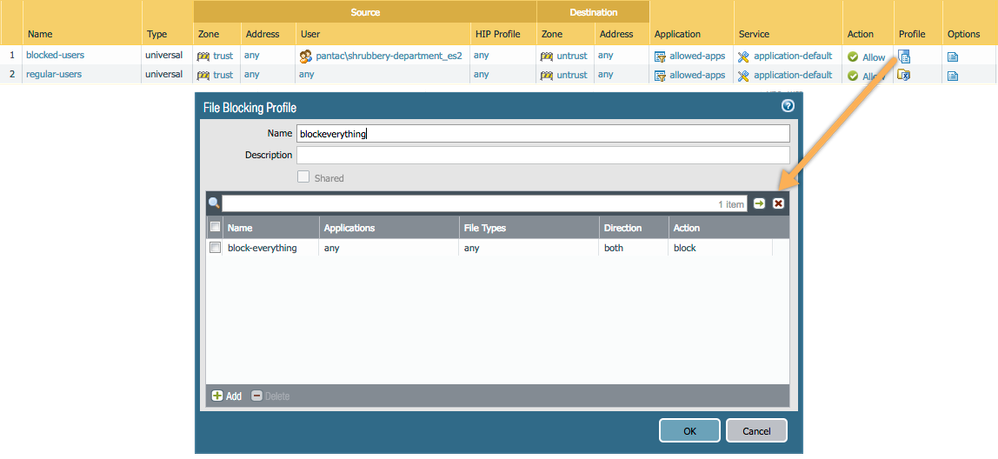Viewport: 998px width, 459px height.
Task: Click the Name field containing blockeverything
Action: coord(542,133)
